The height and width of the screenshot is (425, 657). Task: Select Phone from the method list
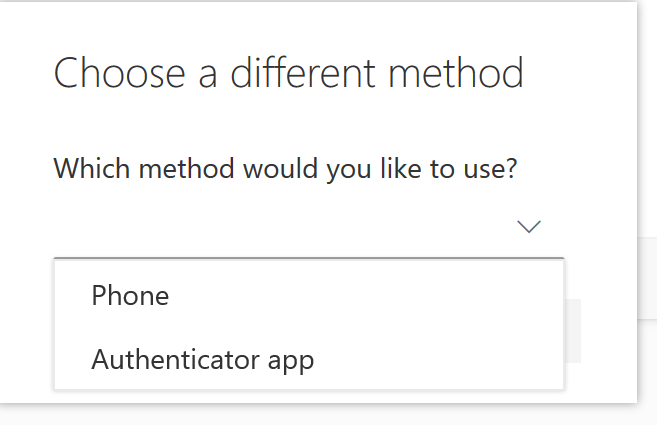(x=309, y=295)
